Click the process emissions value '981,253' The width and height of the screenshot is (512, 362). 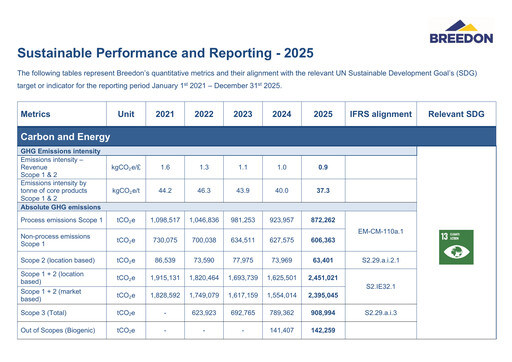coord(243,220)
